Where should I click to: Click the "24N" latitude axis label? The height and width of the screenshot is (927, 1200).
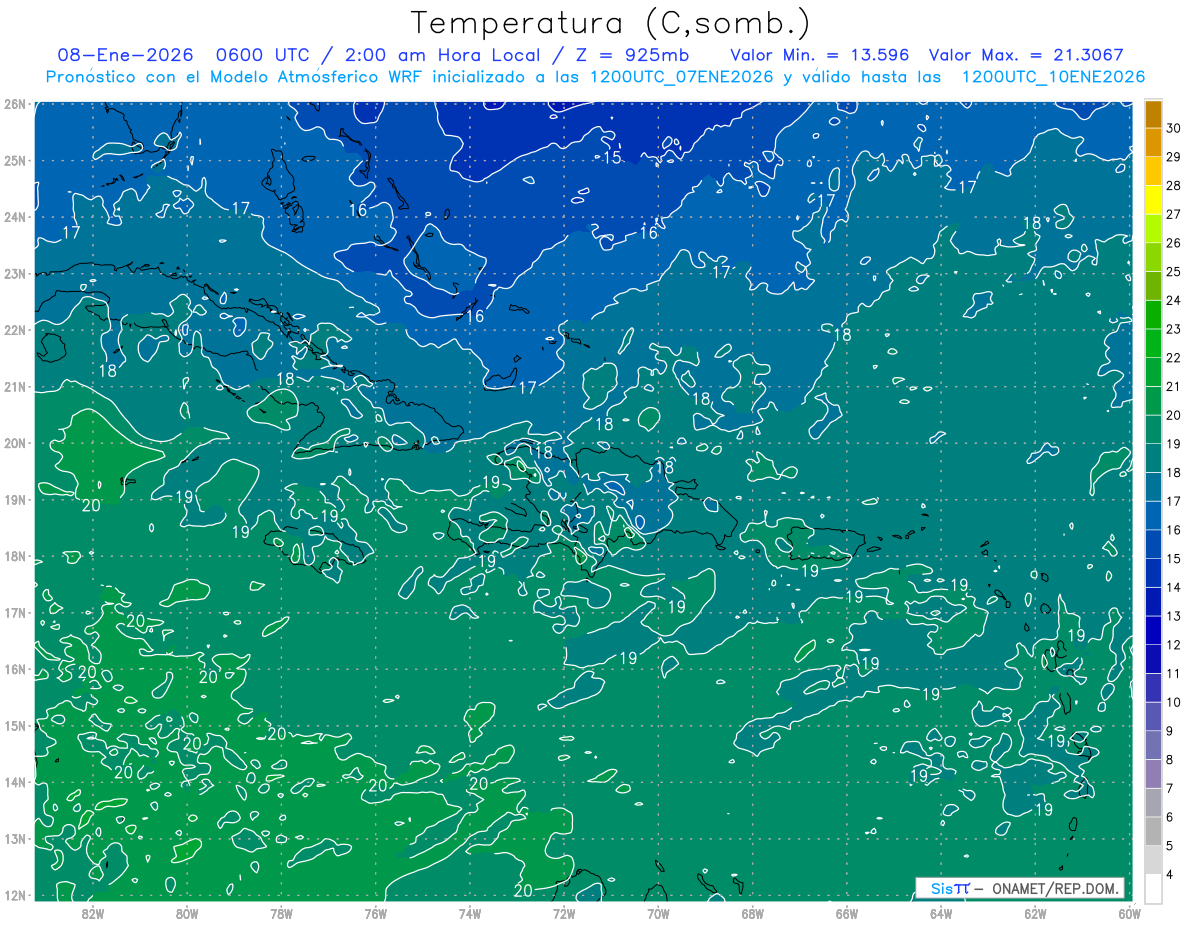15,217
